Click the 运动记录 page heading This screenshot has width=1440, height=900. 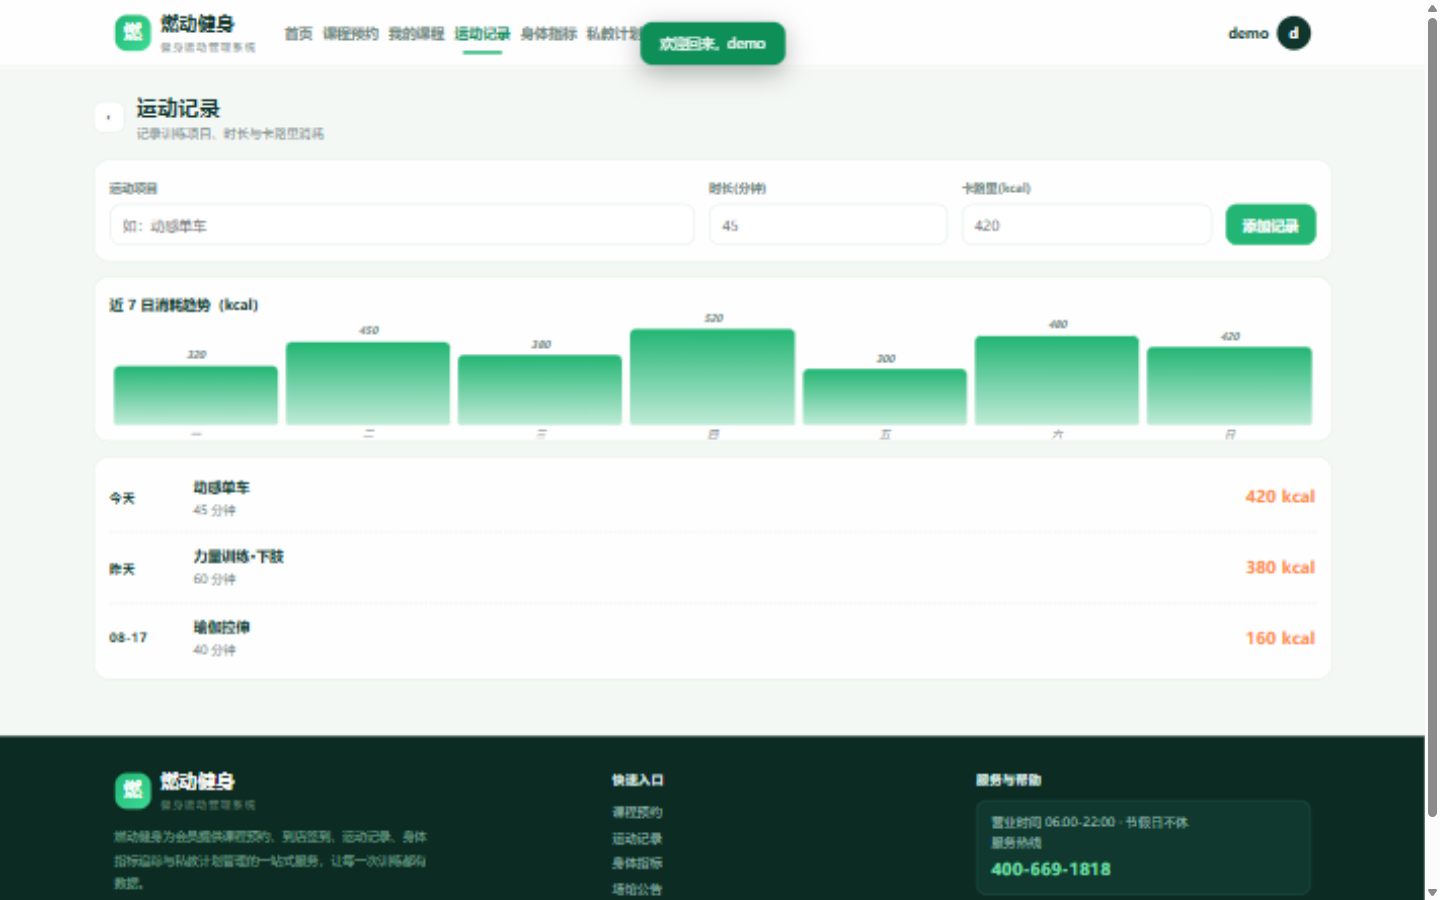tap(178, 108)
